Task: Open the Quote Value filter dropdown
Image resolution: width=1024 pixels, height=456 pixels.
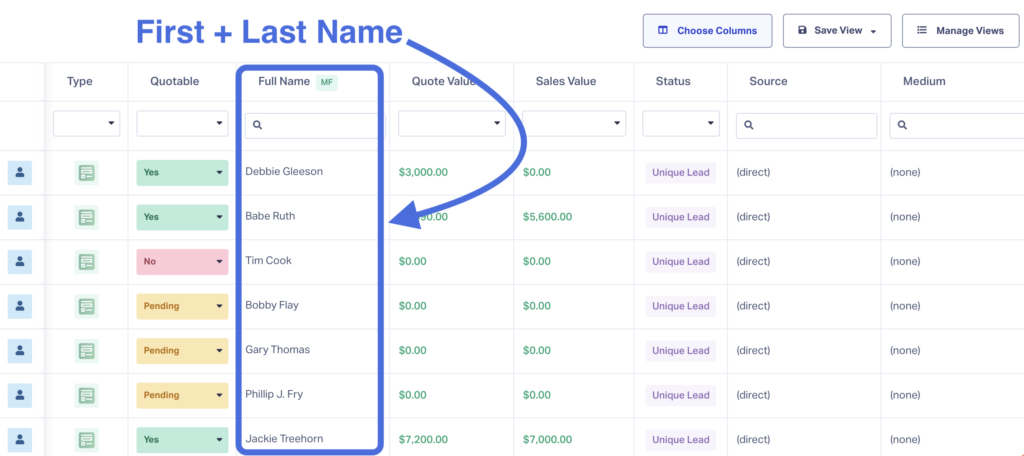Action: (452, 123)
